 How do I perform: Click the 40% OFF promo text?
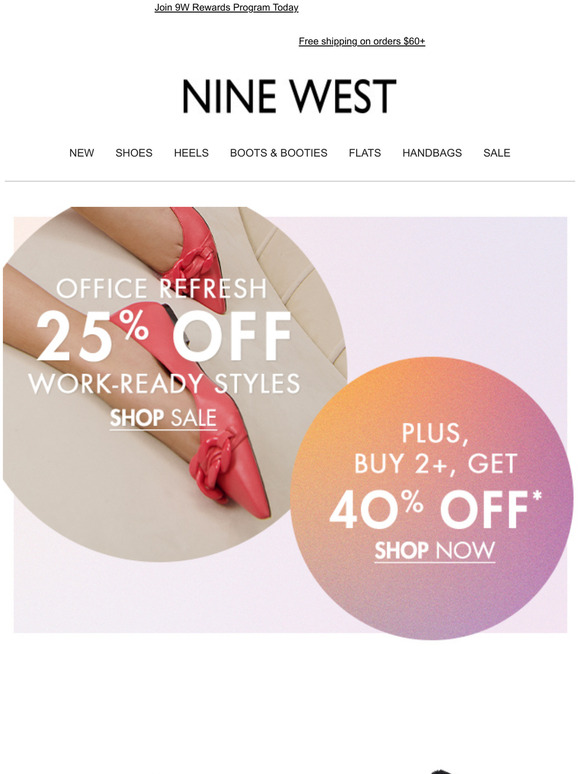(435, 509)
